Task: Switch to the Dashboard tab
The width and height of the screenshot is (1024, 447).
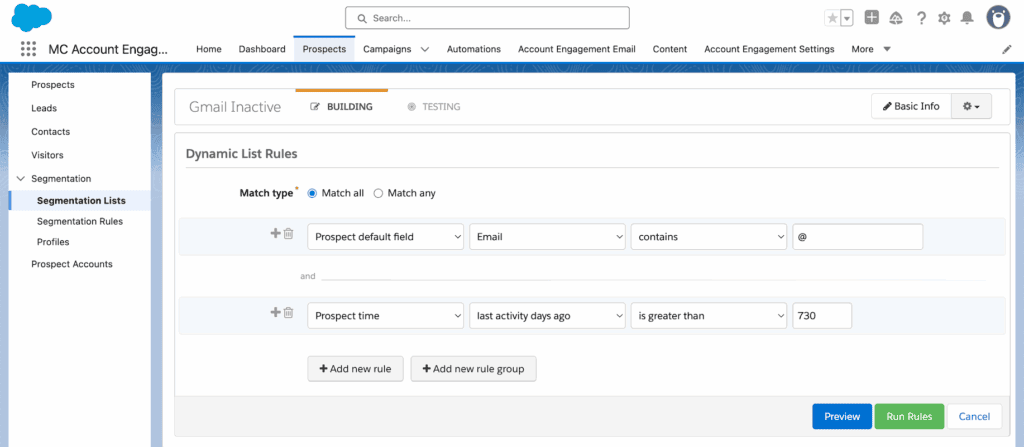Action: coord(262,49)
